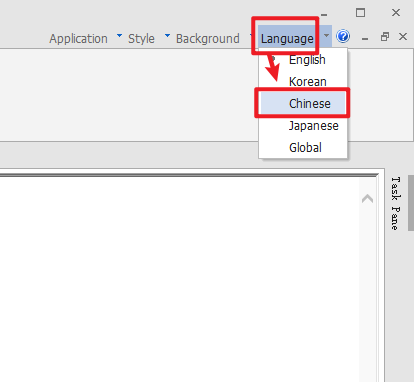Viewport: 414px width, 382px height.
Task: Restore down the inner document window
Action: (x=385, y=36)
